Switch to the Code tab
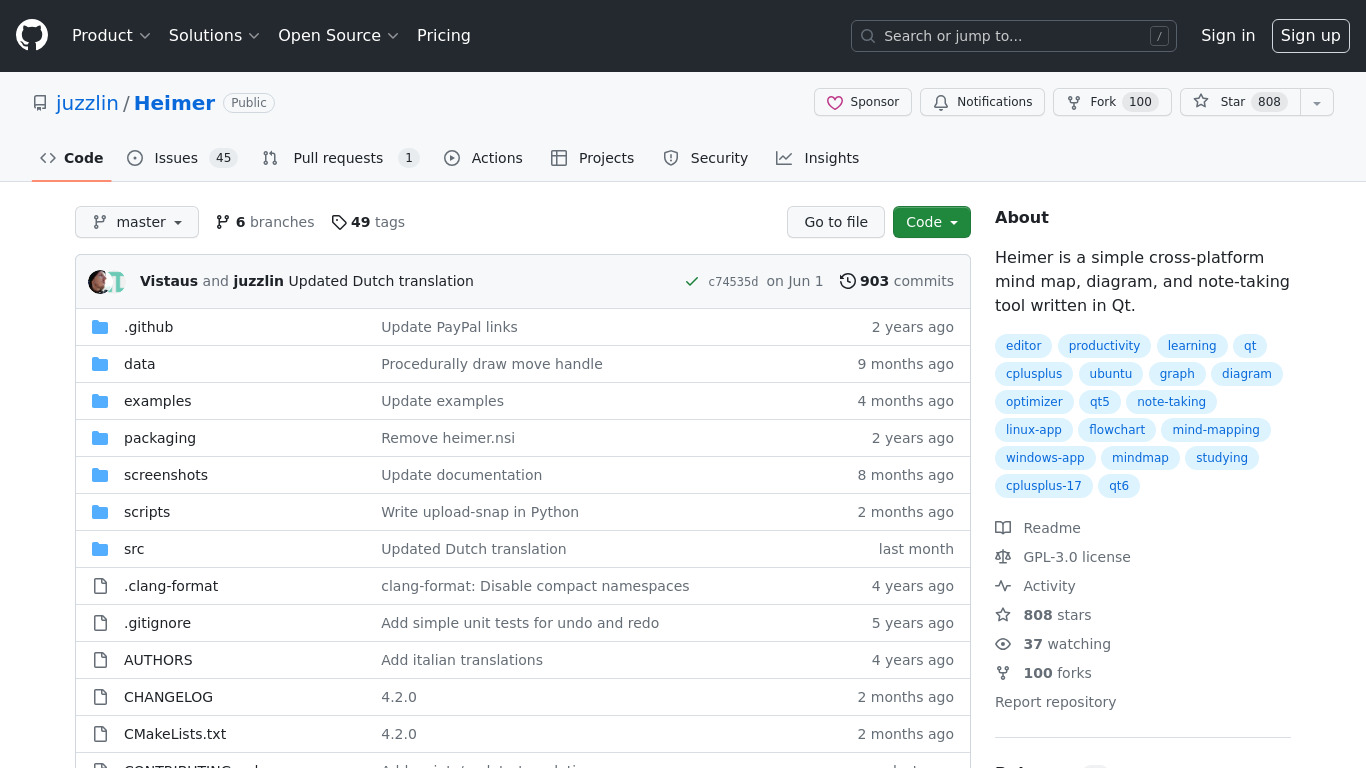The image size is (1366, 768). point(72,158)
